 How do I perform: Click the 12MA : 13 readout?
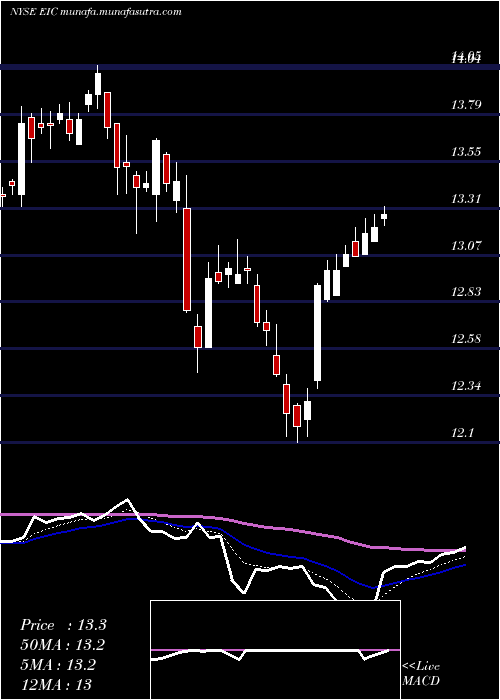(56, 684)
